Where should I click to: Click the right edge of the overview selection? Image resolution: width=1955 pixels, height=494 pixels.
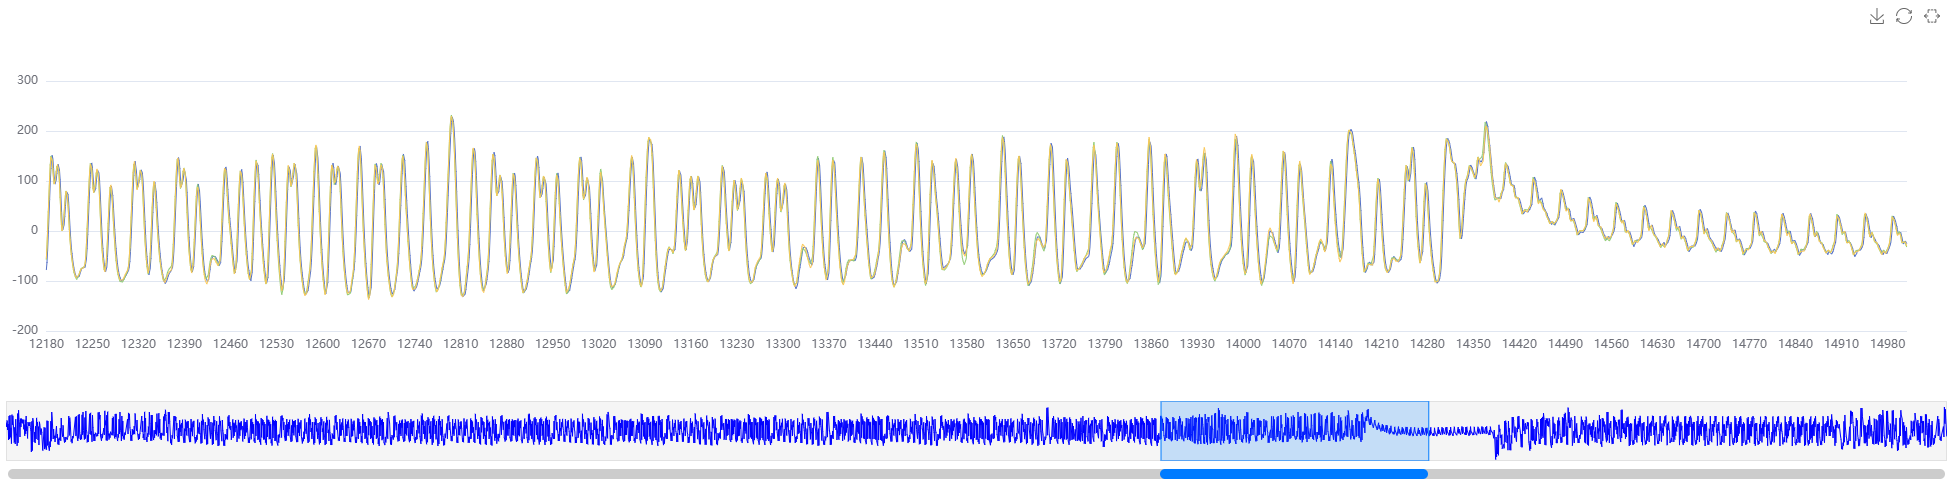(1428, 430)
